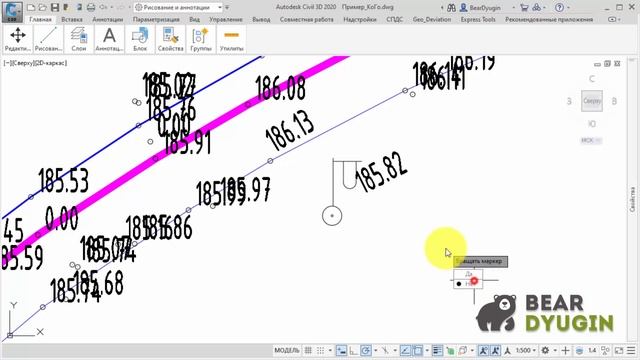Click the Autodesk connect triangle icon
Image resolution: width=640 pixels, height=360 pixels.
(536, 7)
